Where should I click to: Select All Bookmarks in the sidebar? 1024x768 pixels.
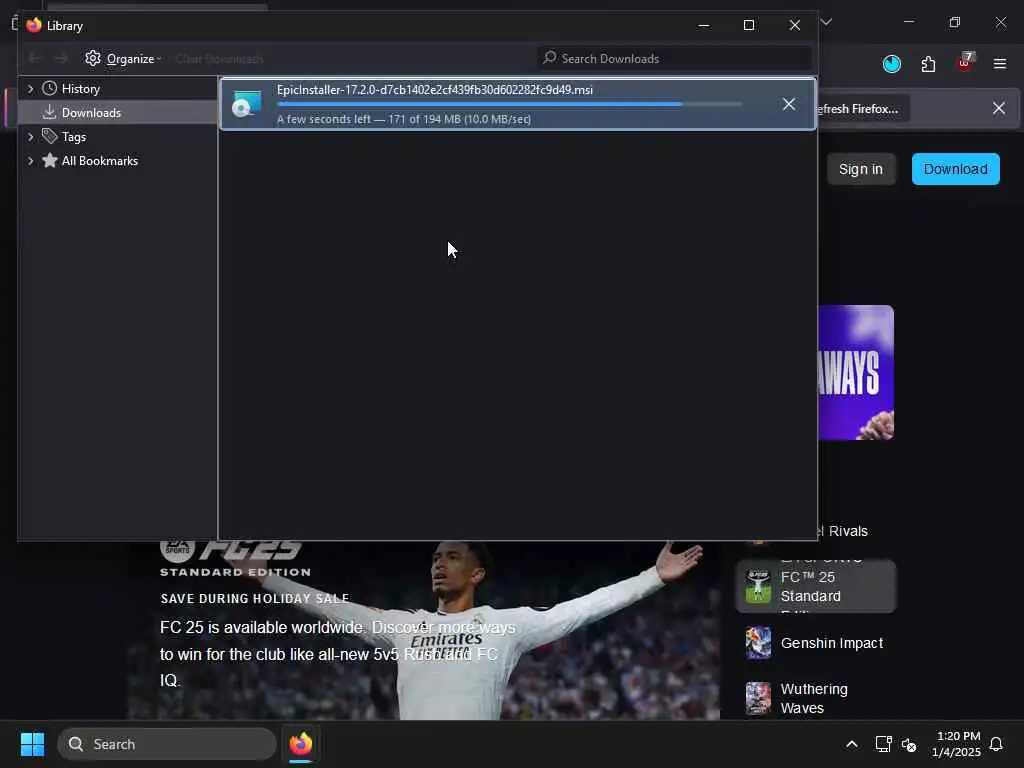coord(100,161)
